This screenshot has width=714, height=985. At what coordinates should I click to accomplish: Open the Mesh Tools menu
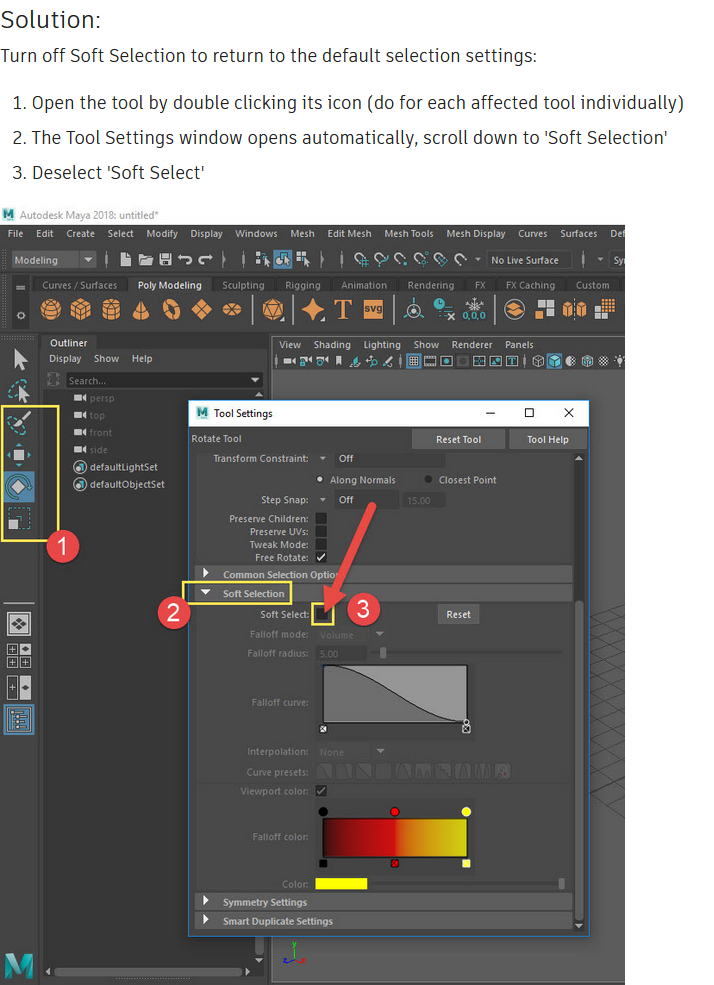tap(408, 234)
